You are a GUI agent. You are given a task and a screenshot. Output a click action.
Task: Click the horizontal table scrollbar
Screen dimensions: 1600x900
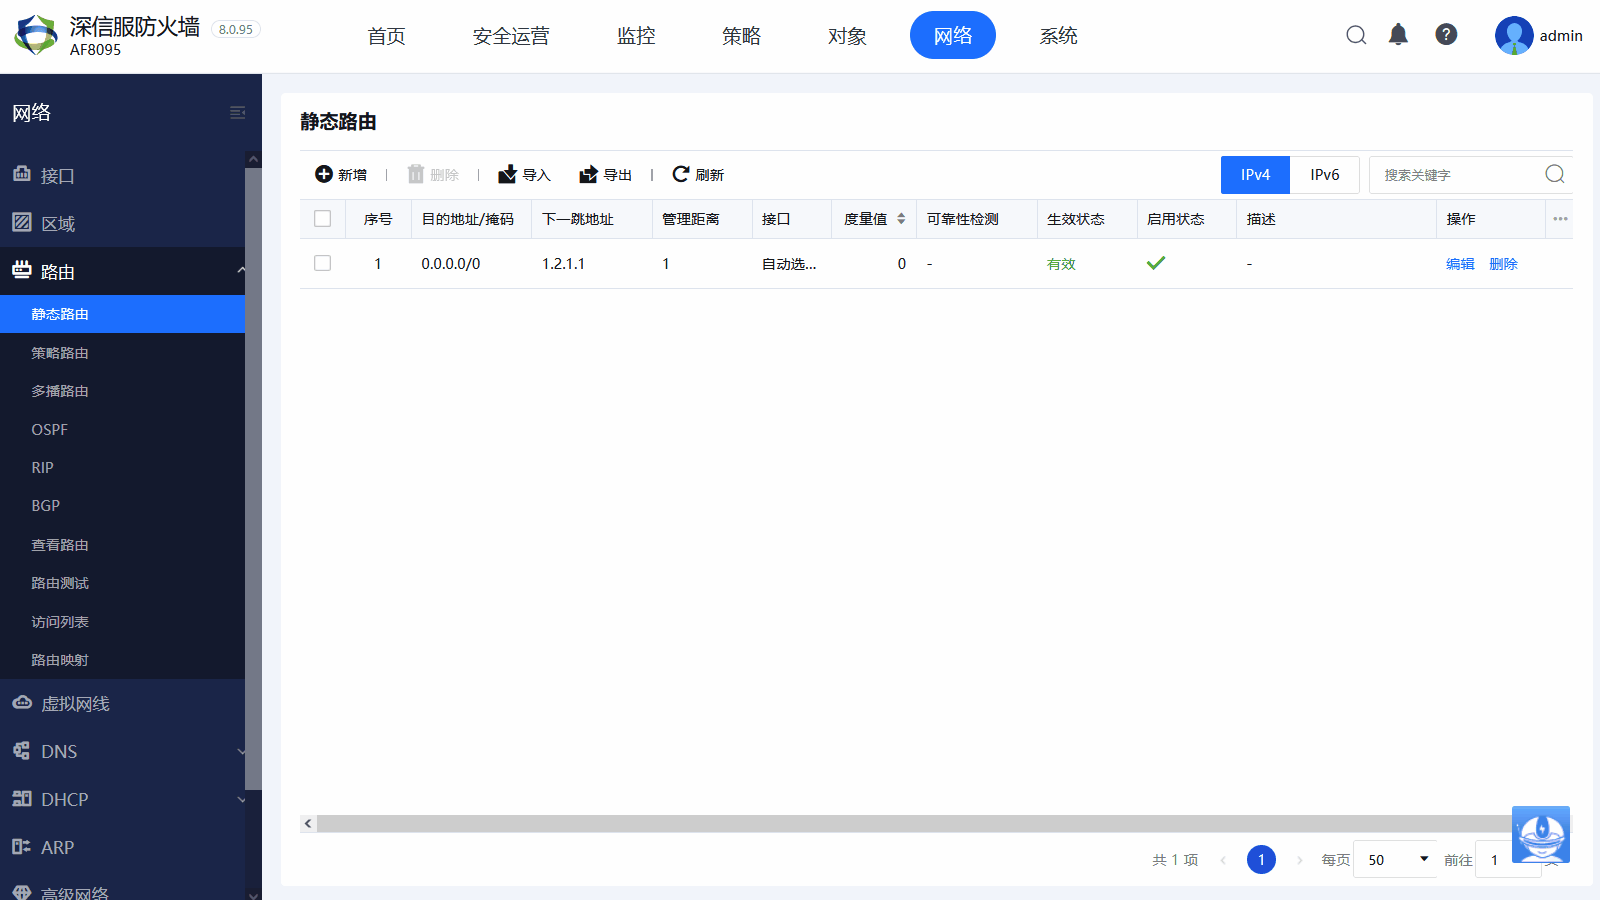pyautogui.click(x=900, y=824)
